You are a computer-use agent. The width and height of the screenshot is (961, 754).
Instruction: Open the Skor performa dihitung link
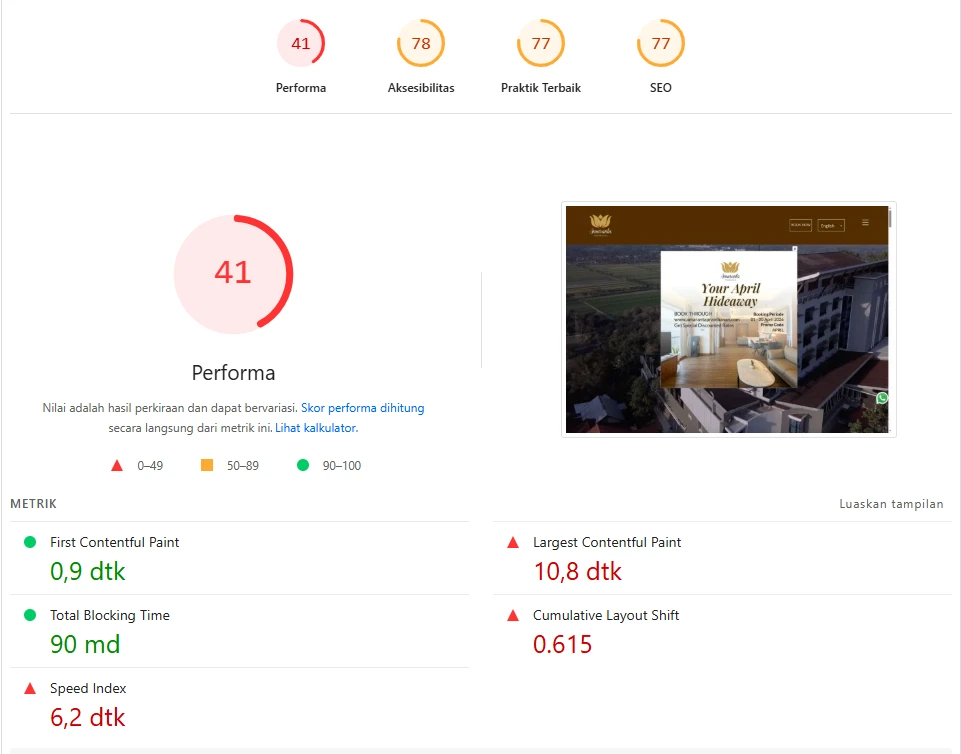pos(363,408)
